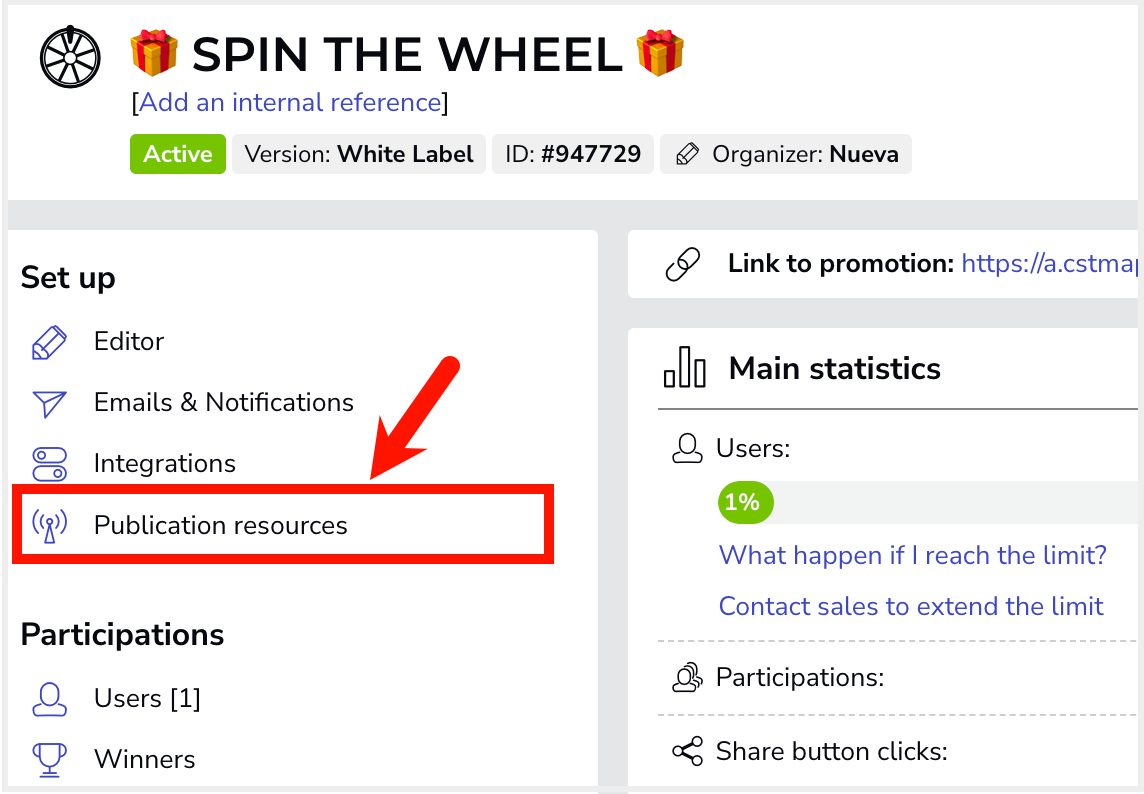This screenshot has height=794, width=1144.
Task: Click the Organizer pencil edit icon
Action: coord(687,154)
